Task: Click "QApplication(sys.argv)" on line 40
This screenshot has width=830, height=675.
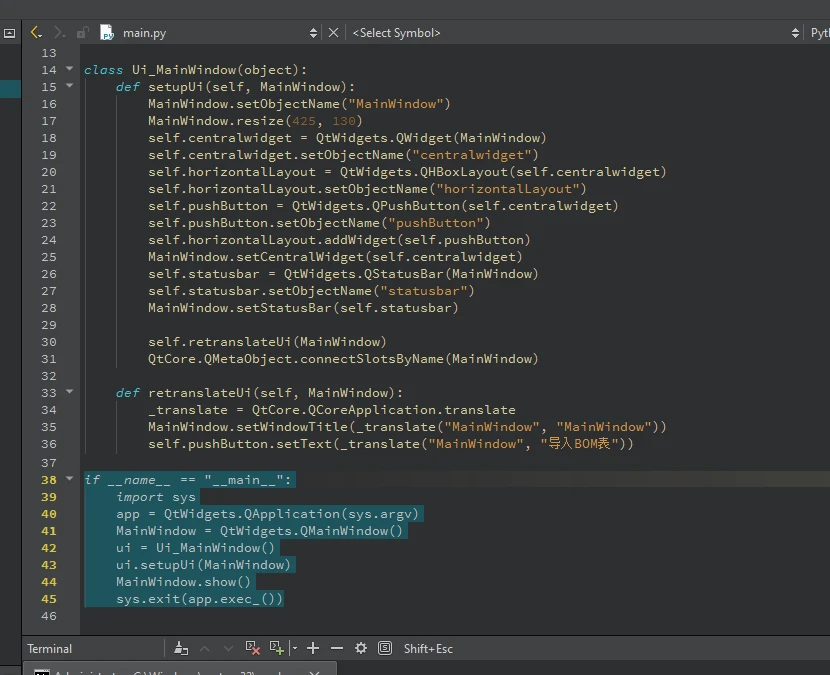Action: click(x=331, y=514)
